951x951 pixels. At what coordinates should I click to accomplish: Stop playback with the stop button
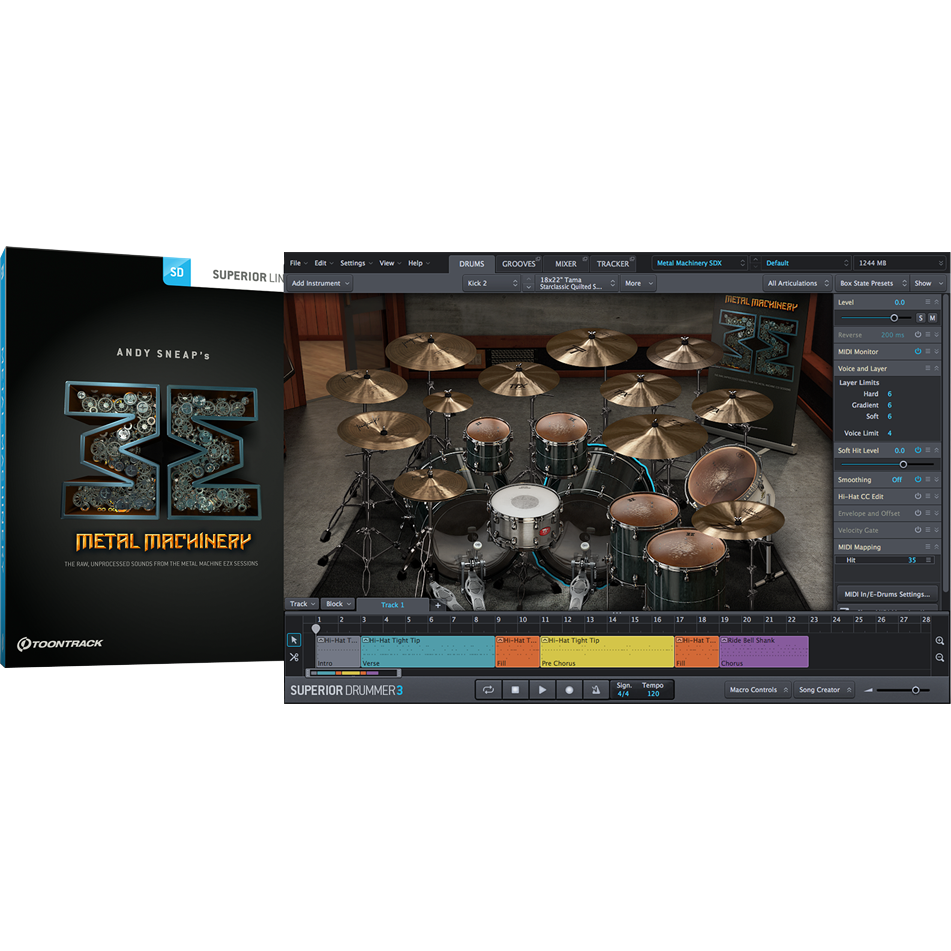515,690
